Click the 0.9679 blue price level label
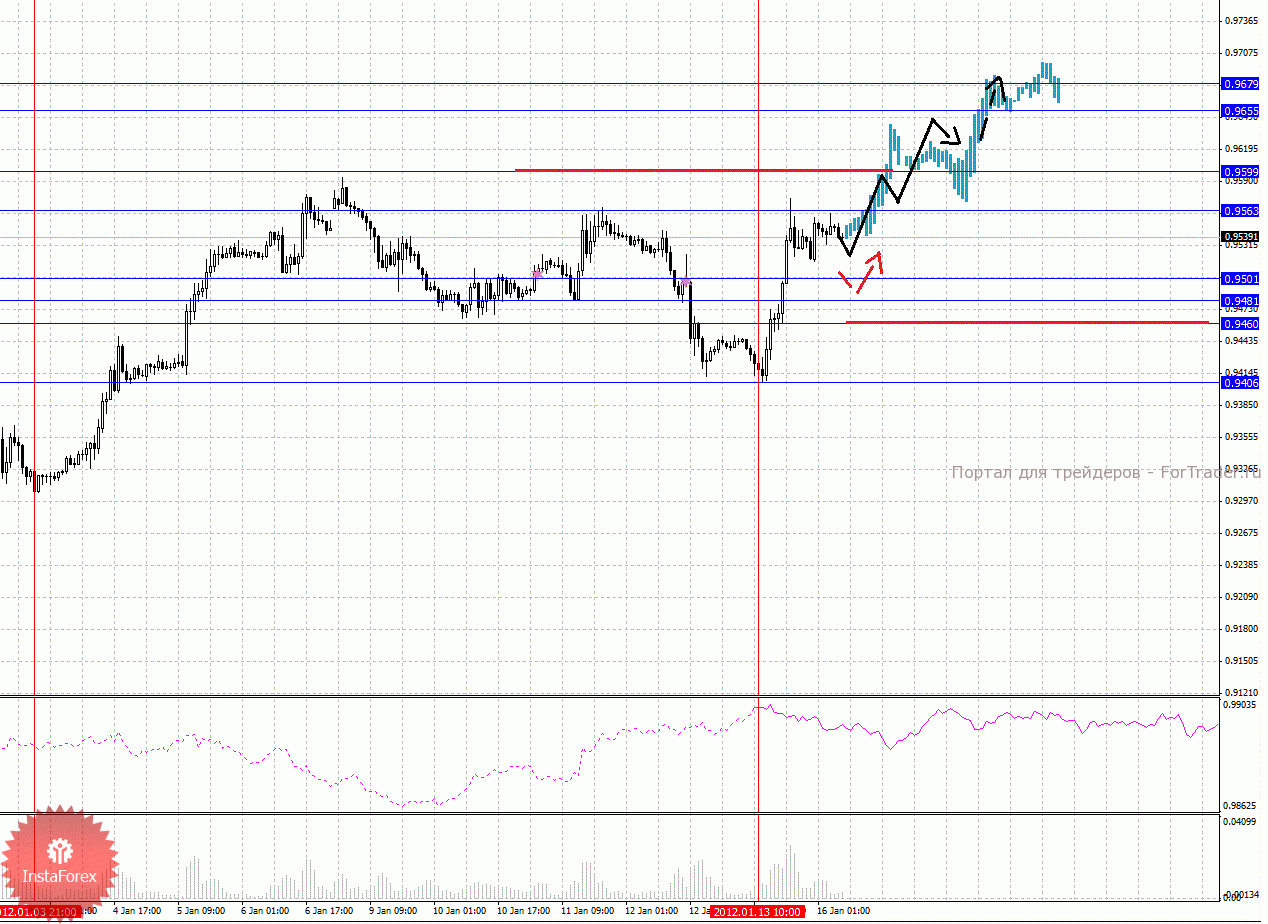This screenshot has height=924, width=1268. coord(1240,84)
